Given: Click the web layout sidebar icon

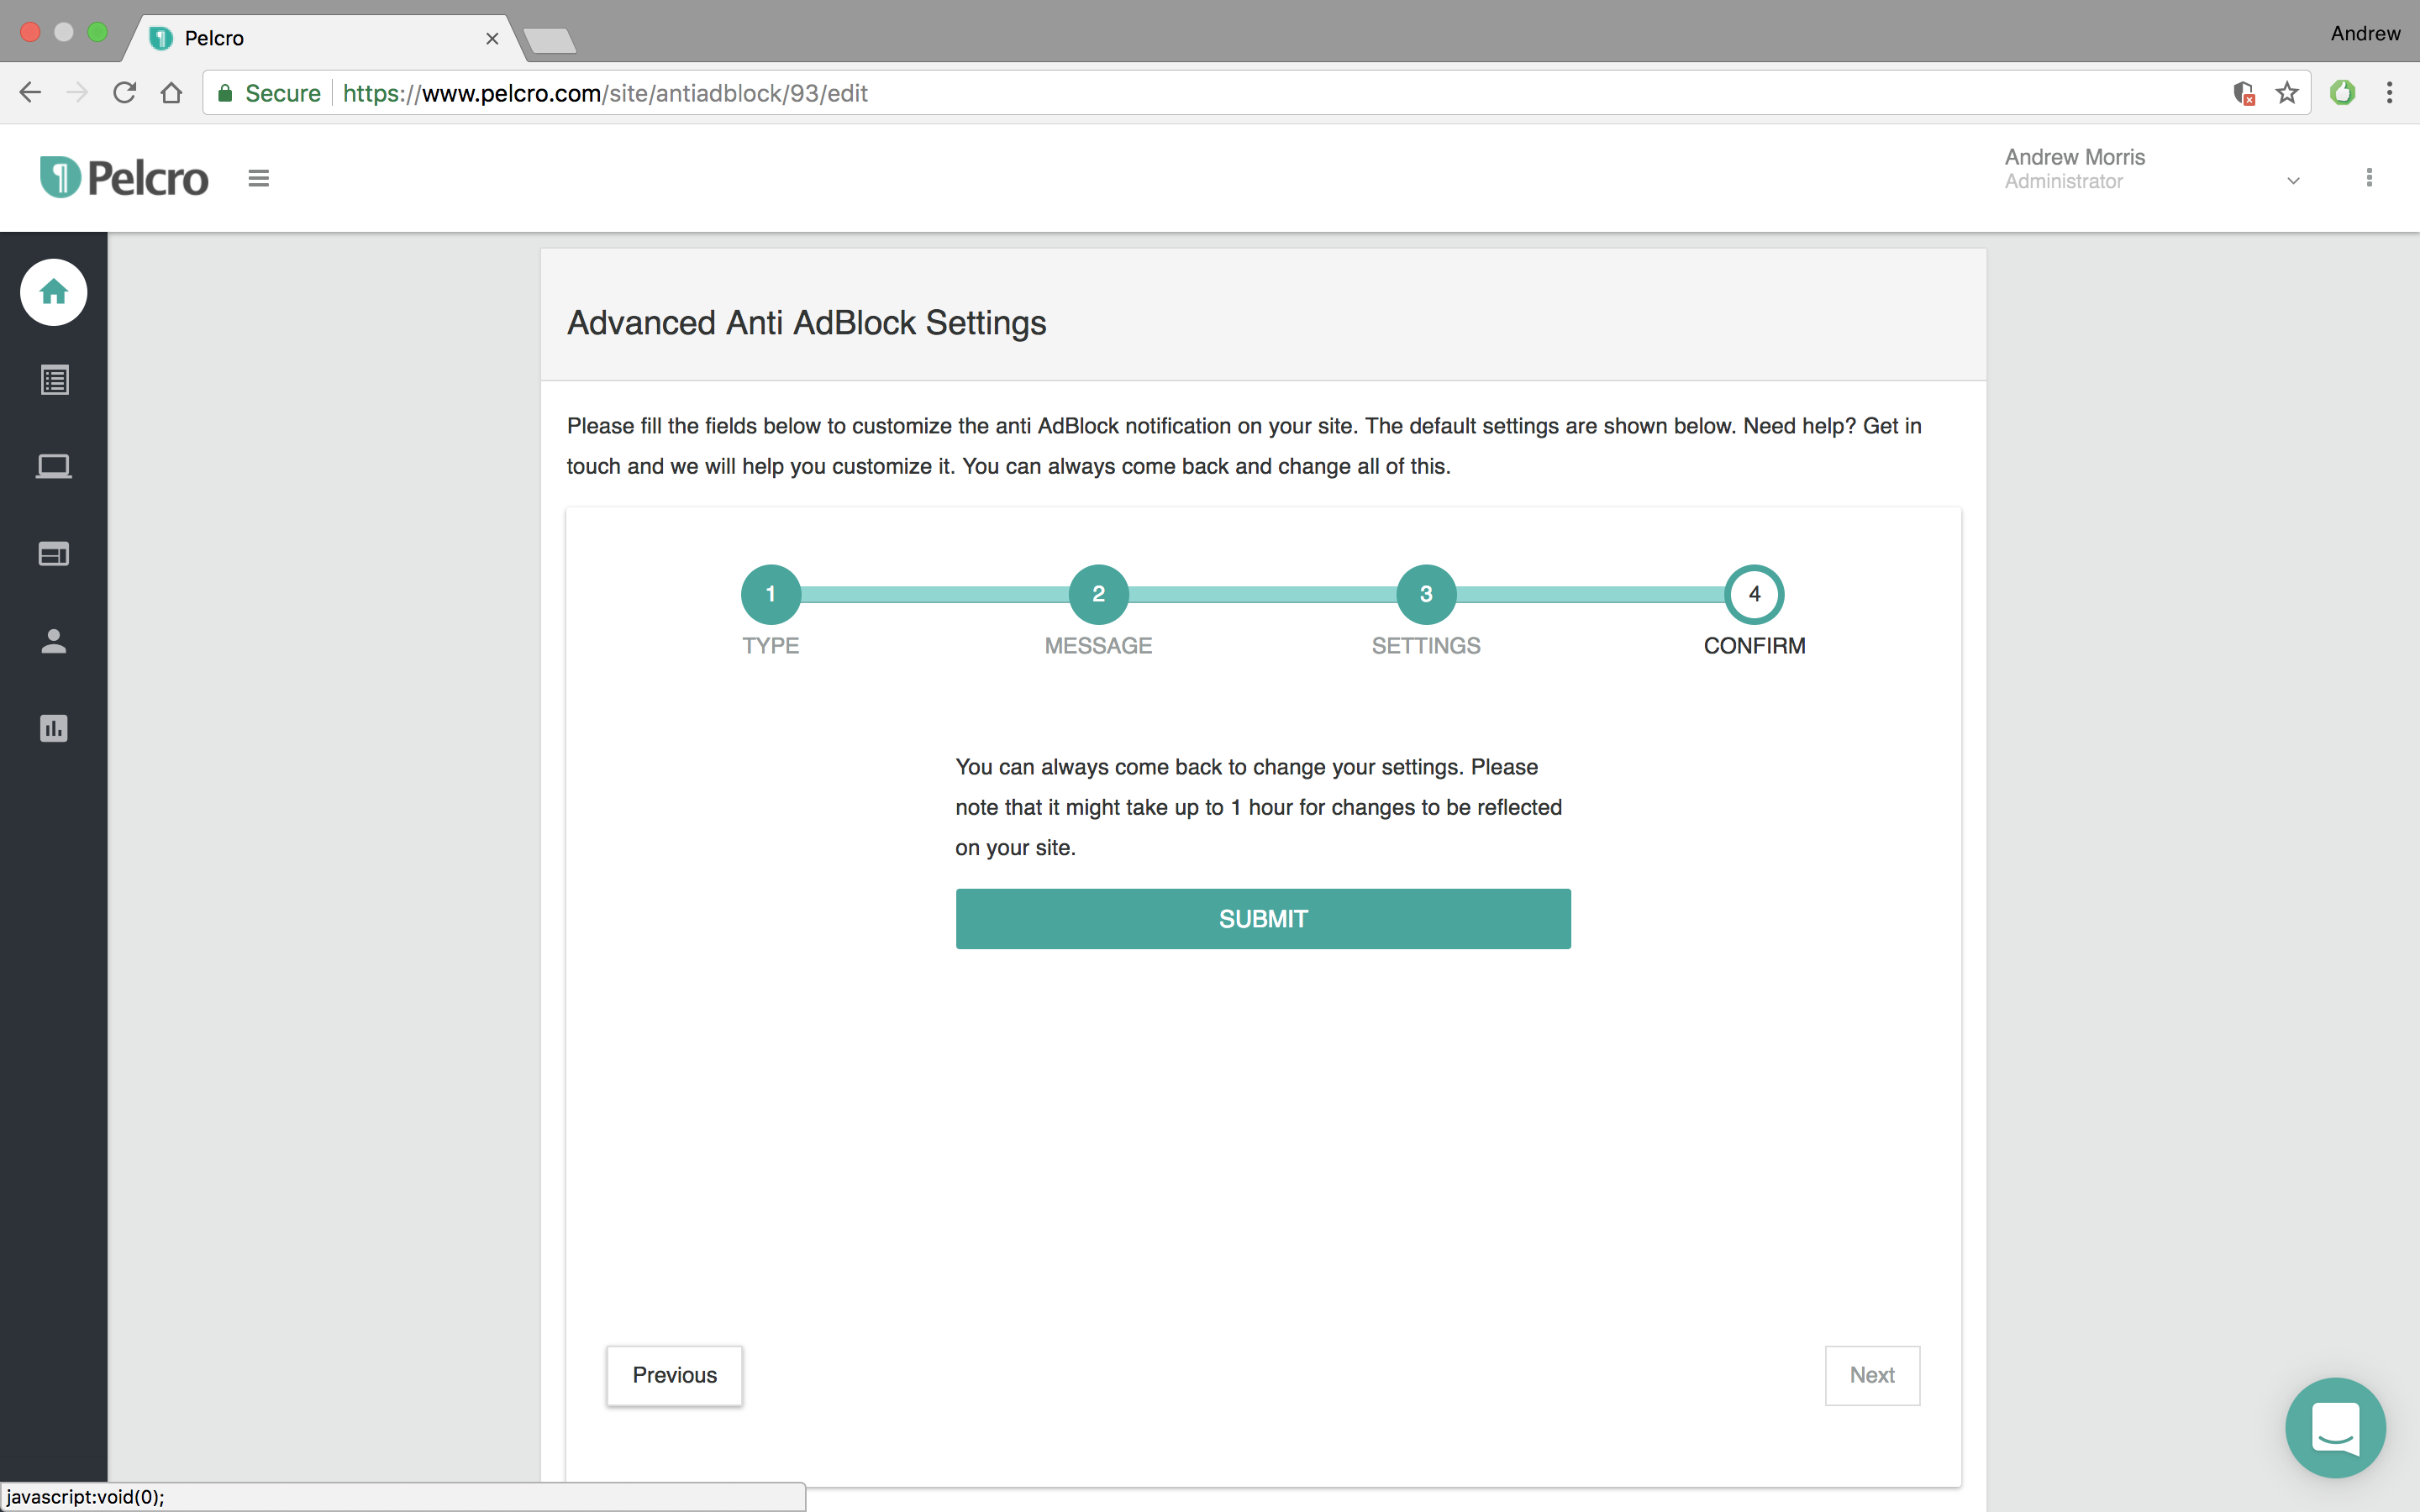Looking at the screenshot, I should click(54, 554).
